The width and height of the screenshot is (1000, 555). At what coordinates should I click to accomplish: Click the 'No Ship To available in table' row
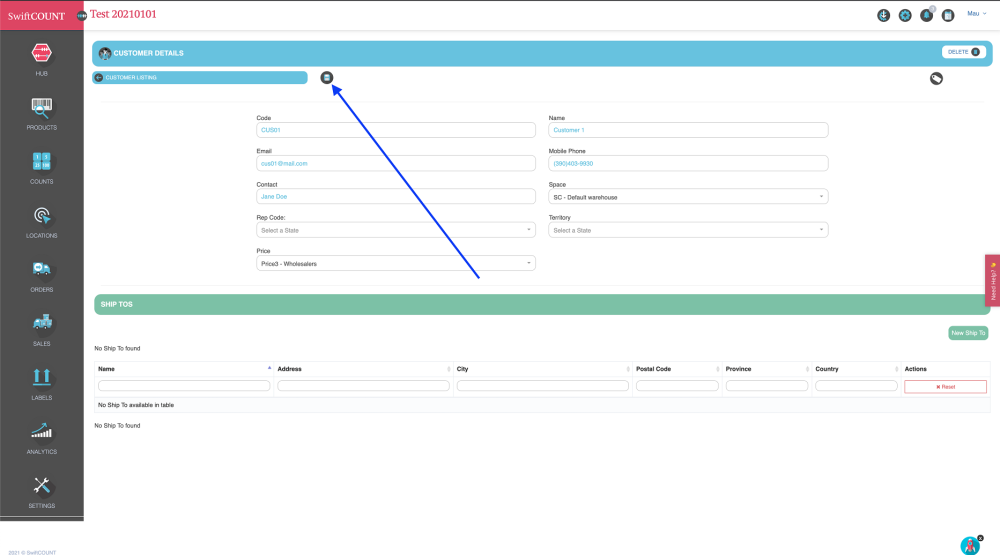542,405
